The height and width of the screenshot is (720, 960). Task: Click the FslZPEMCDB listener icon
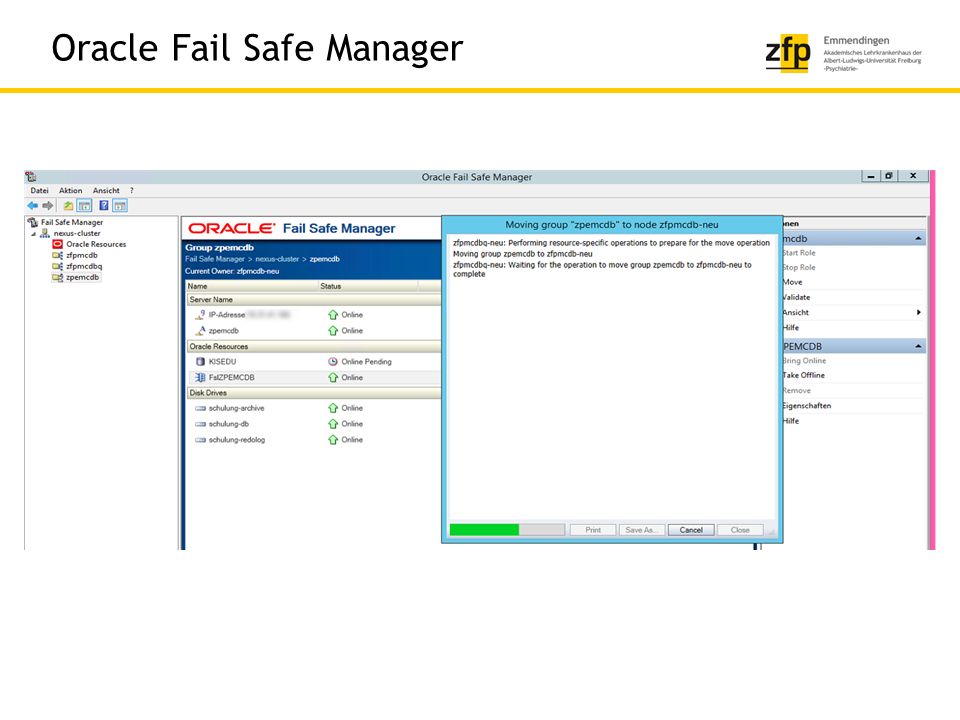[x=200, y=378]
